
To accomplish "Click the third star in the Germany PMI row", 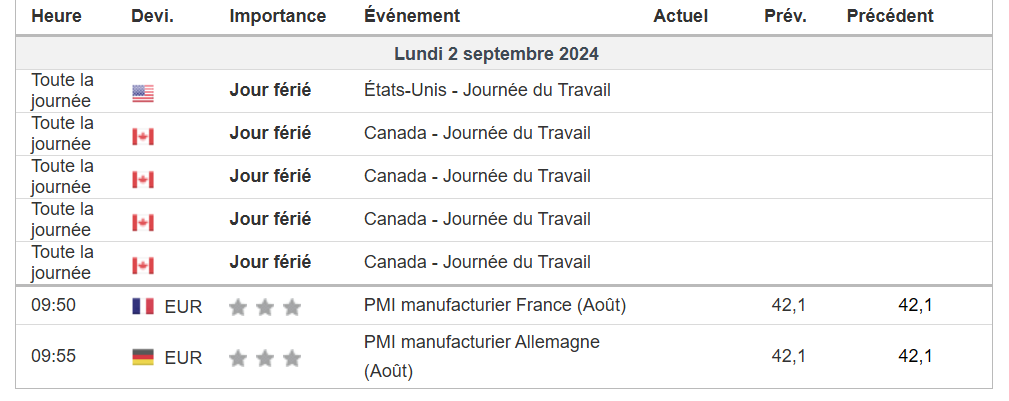I will point(291,357).
